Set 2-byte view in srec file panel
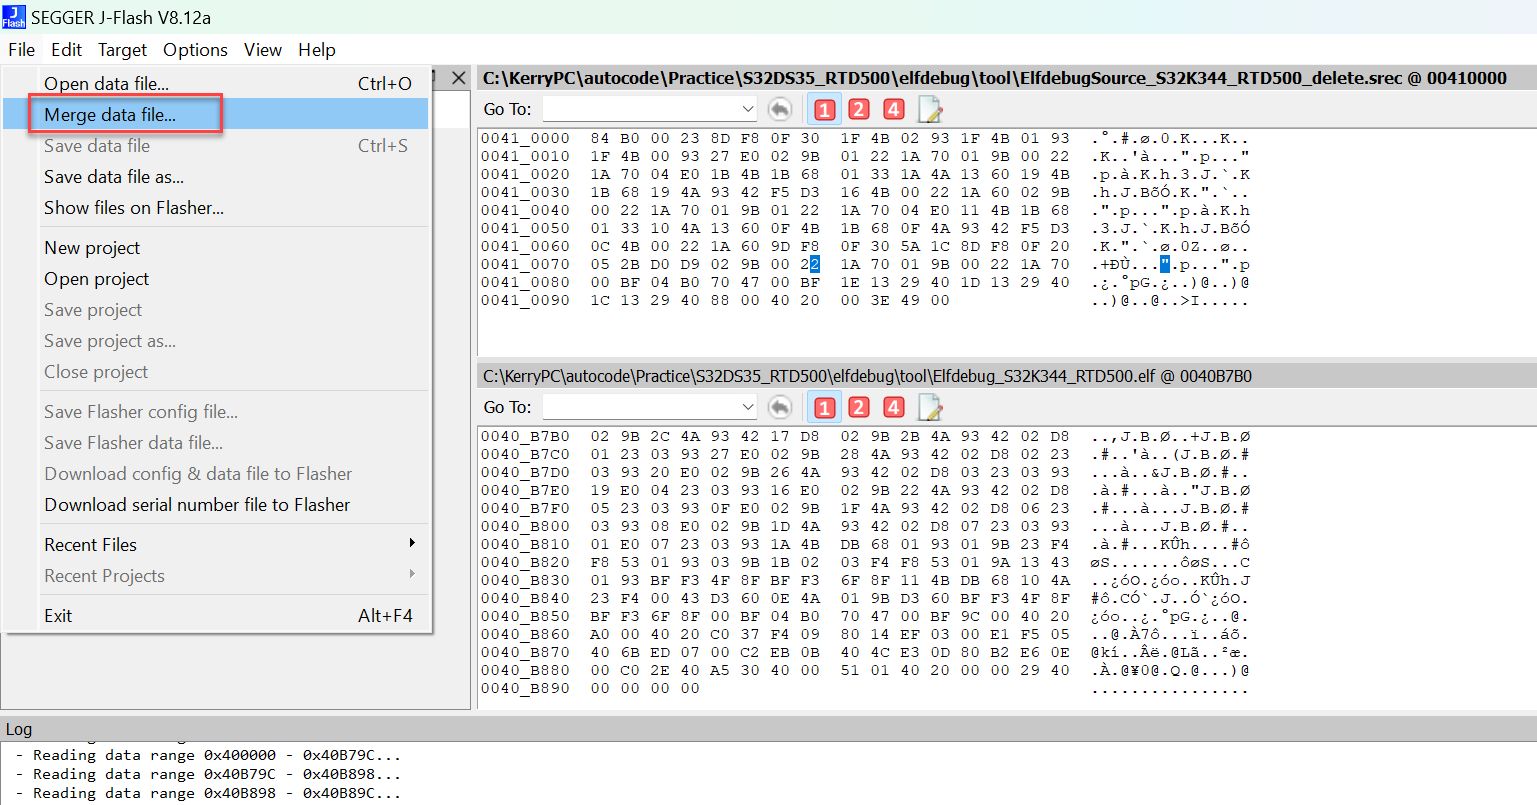The image size is (1537, 805). [859, 109]
